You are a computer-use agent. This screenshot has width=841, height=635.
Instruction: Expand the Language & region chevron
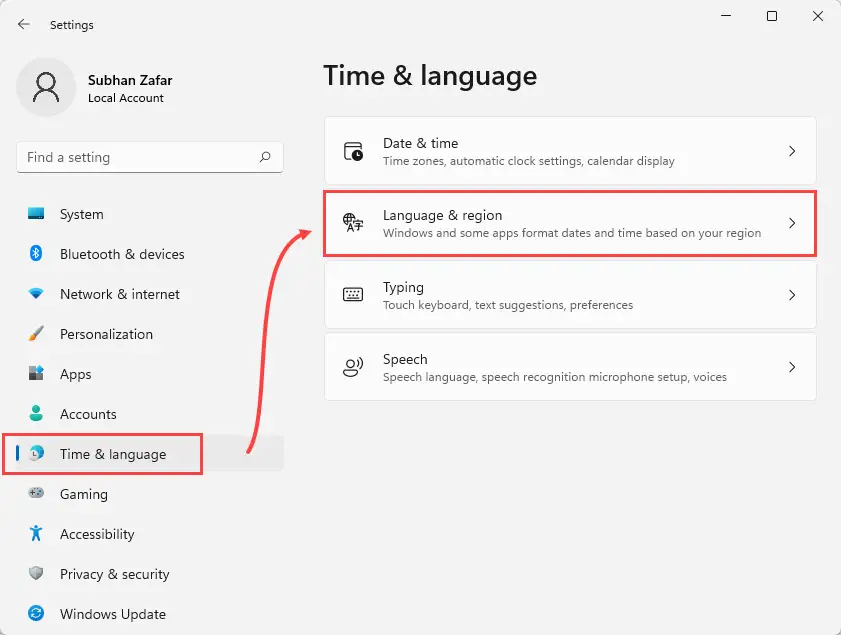coord(792,223)
